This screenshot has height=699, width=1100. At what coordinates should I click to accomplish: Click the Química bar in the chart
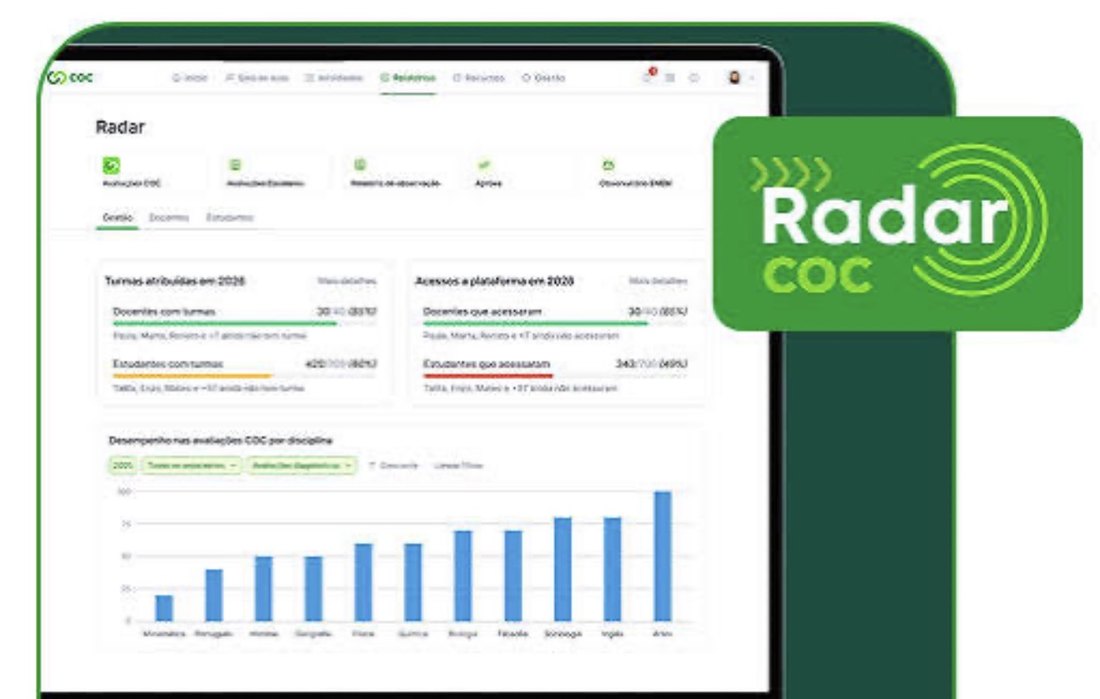[413, 582]
